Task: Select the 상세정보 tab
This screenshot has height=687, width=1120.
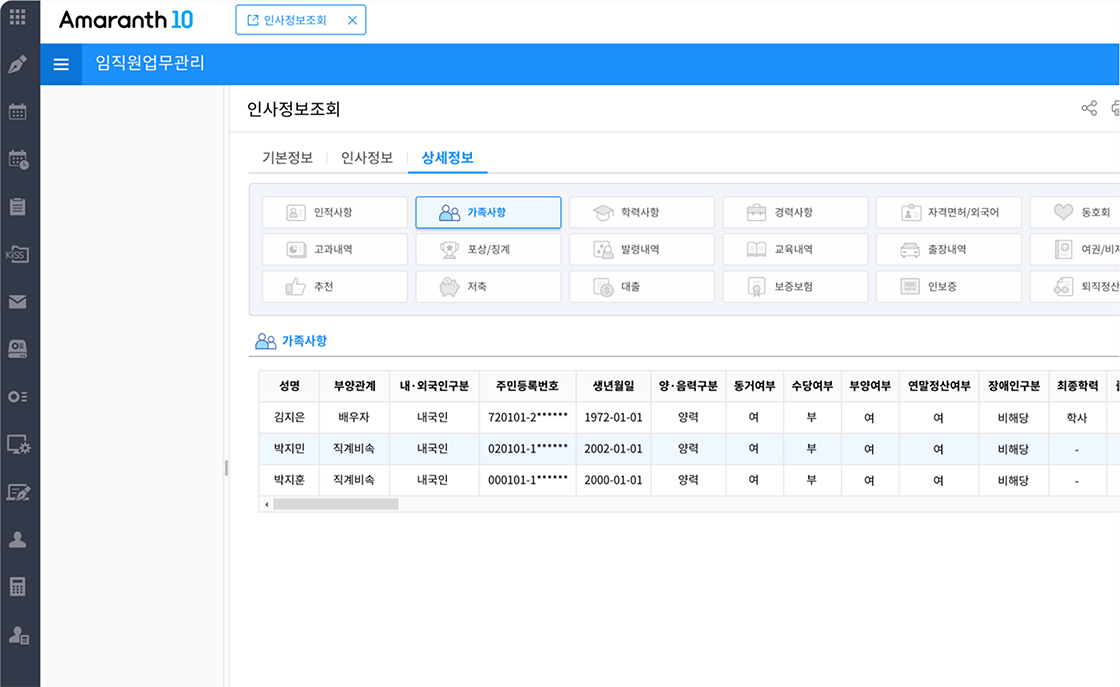Action: click(x=448, y=158)
